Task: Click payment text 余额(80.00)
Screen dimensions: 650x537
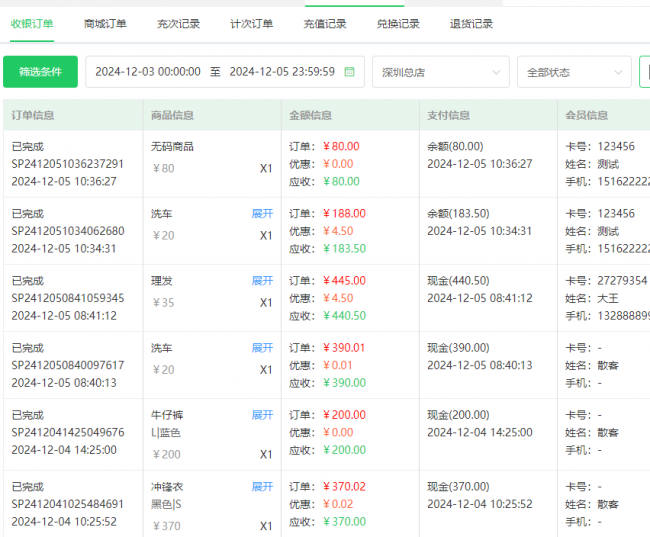Action: point(455,146)
